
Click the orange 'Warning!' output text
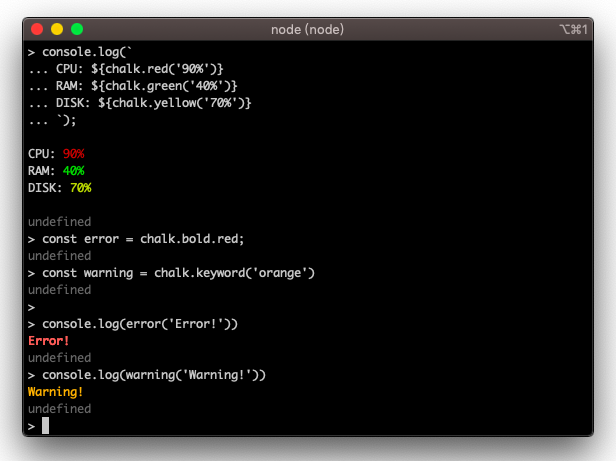56,392
